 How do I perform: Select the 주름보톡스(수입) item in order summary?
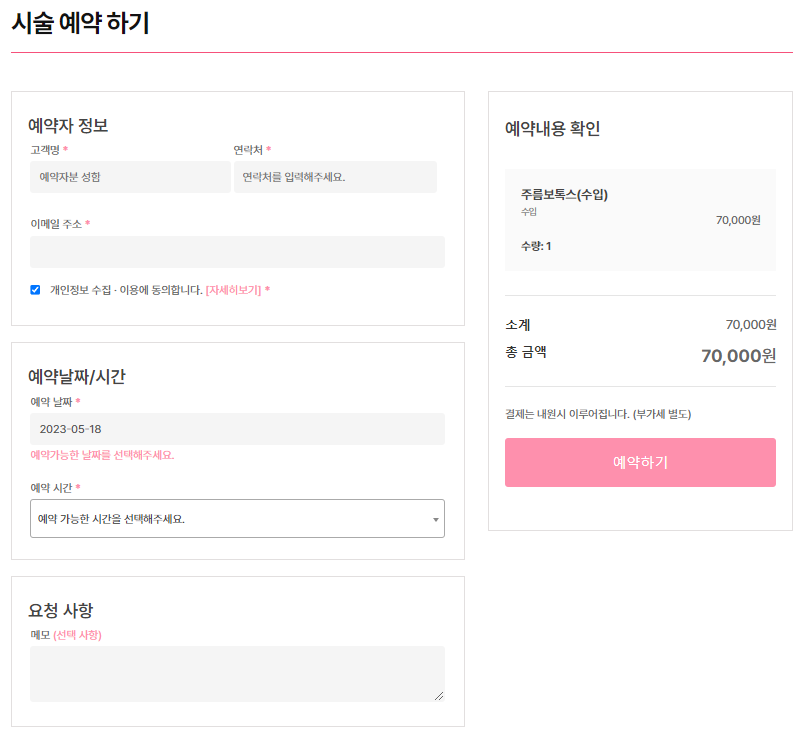(x=560, y=196)
